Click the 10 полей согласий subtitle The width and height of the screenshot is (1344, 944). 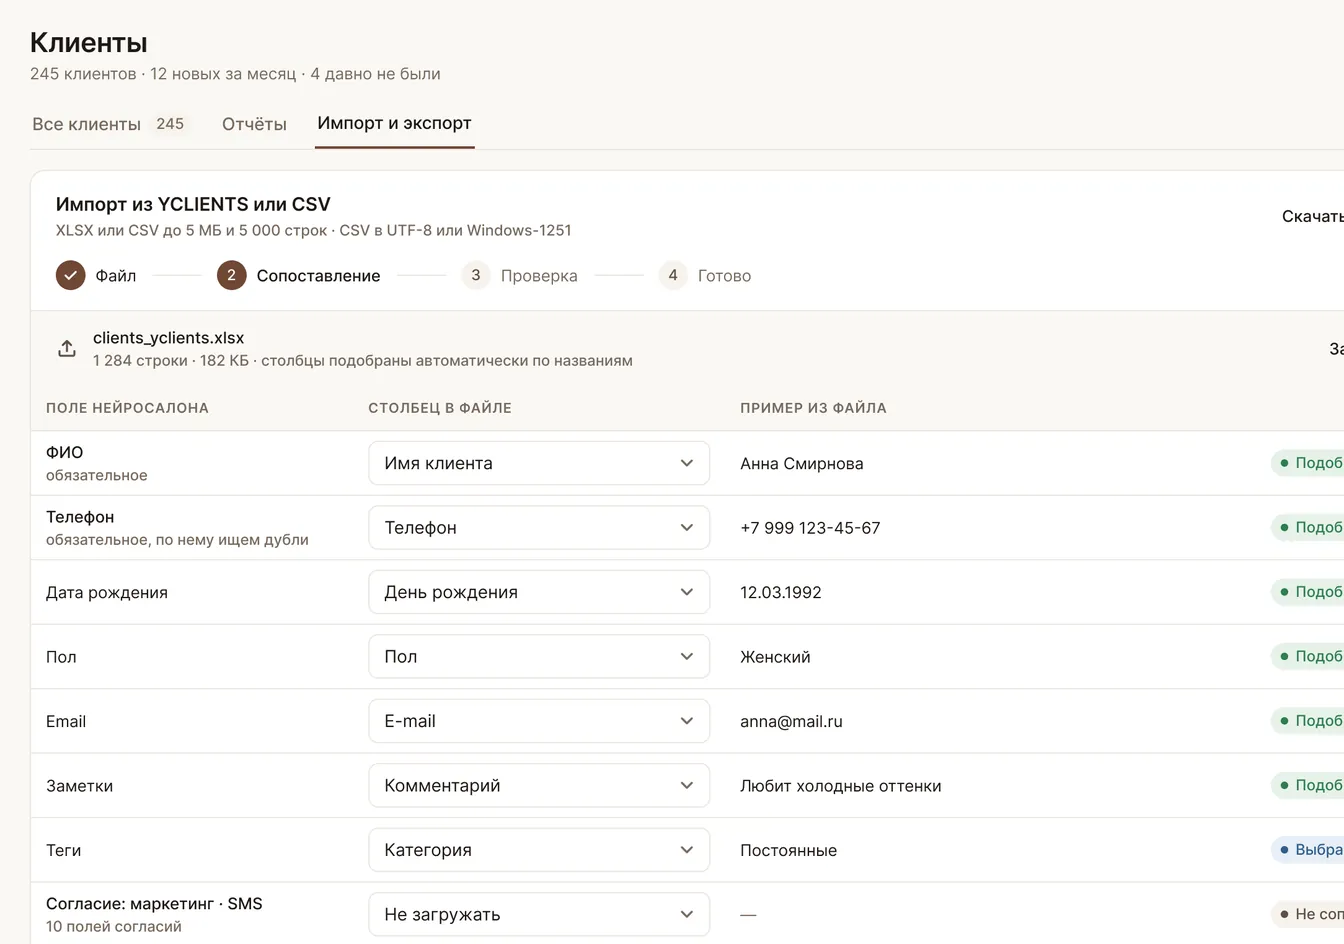click(x=114, y=927)
